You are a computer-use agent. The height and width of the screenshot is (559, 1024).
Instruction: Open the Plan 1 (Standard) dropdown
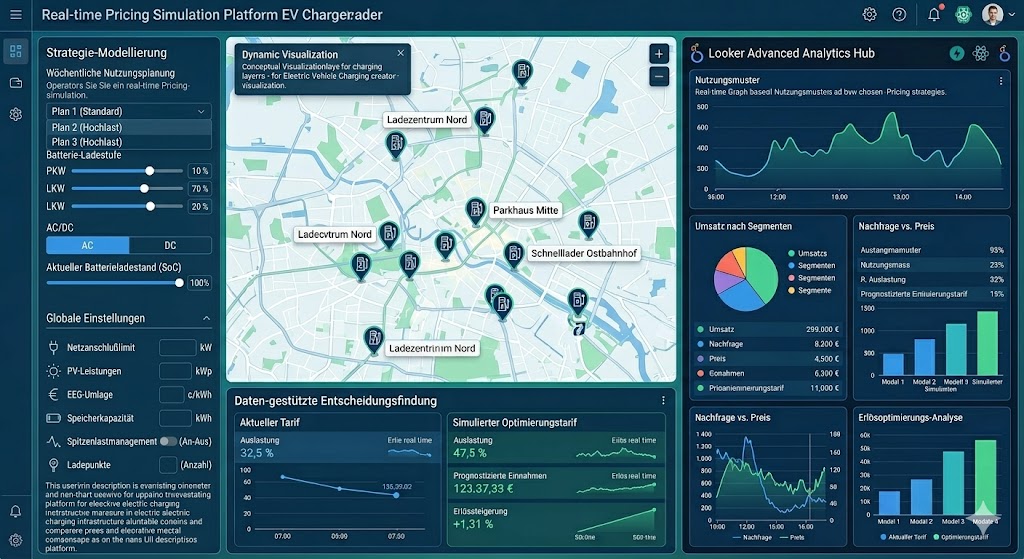pyautogui.click(x=129, y=111)
